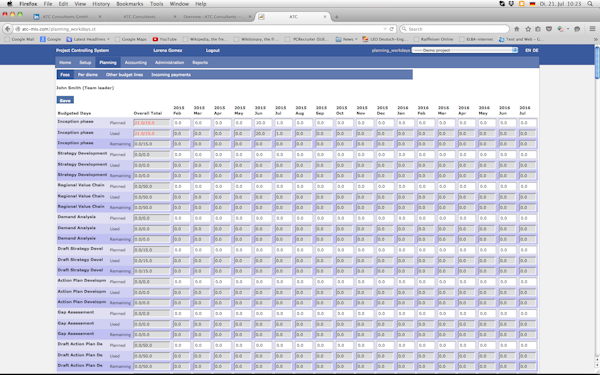Open the News bookmarks folder
600x375 pixels.
[x=346, y=39]
